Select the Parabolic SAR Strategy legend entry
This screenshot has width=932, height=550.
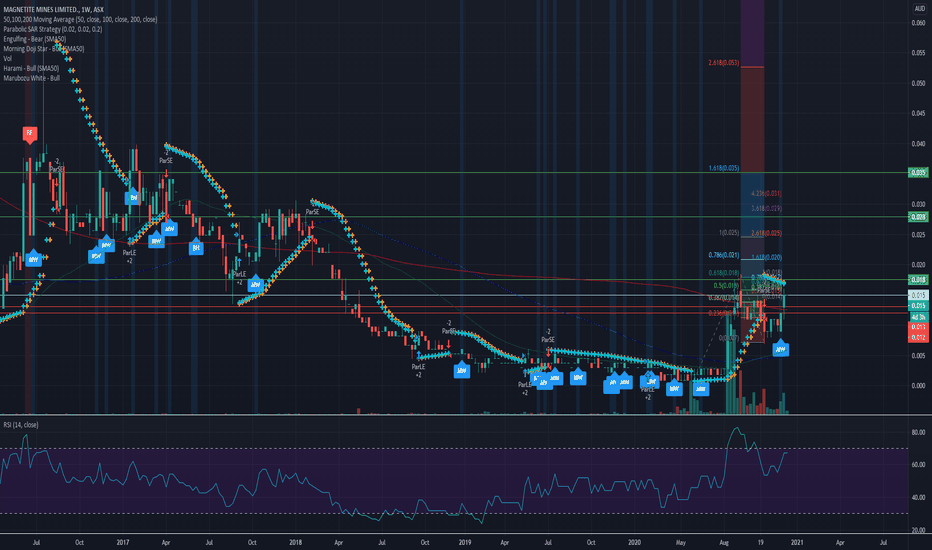52,29
